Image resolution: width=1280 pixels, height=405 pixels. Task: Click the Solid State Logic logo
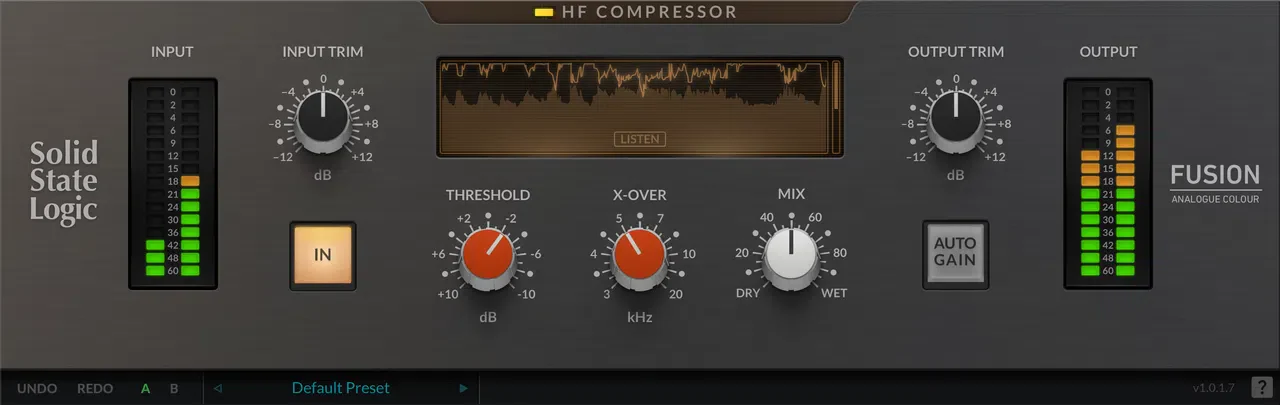point(64,182)
